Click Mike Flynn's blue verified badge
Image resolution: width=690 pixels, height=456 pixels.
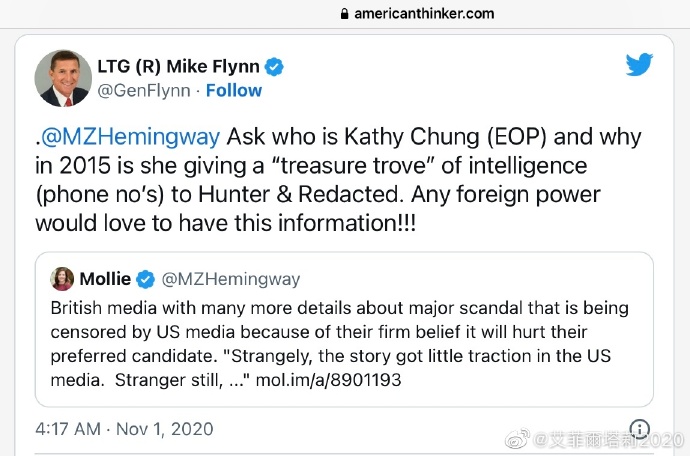[273, 67]
